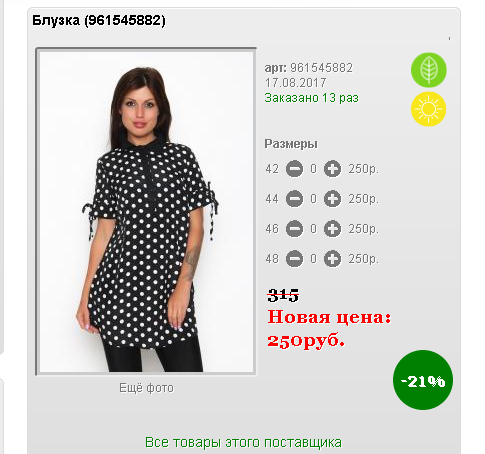
Task: Decrease quantity for size 42
Action: pyautogui.click(x=294, y=169)
